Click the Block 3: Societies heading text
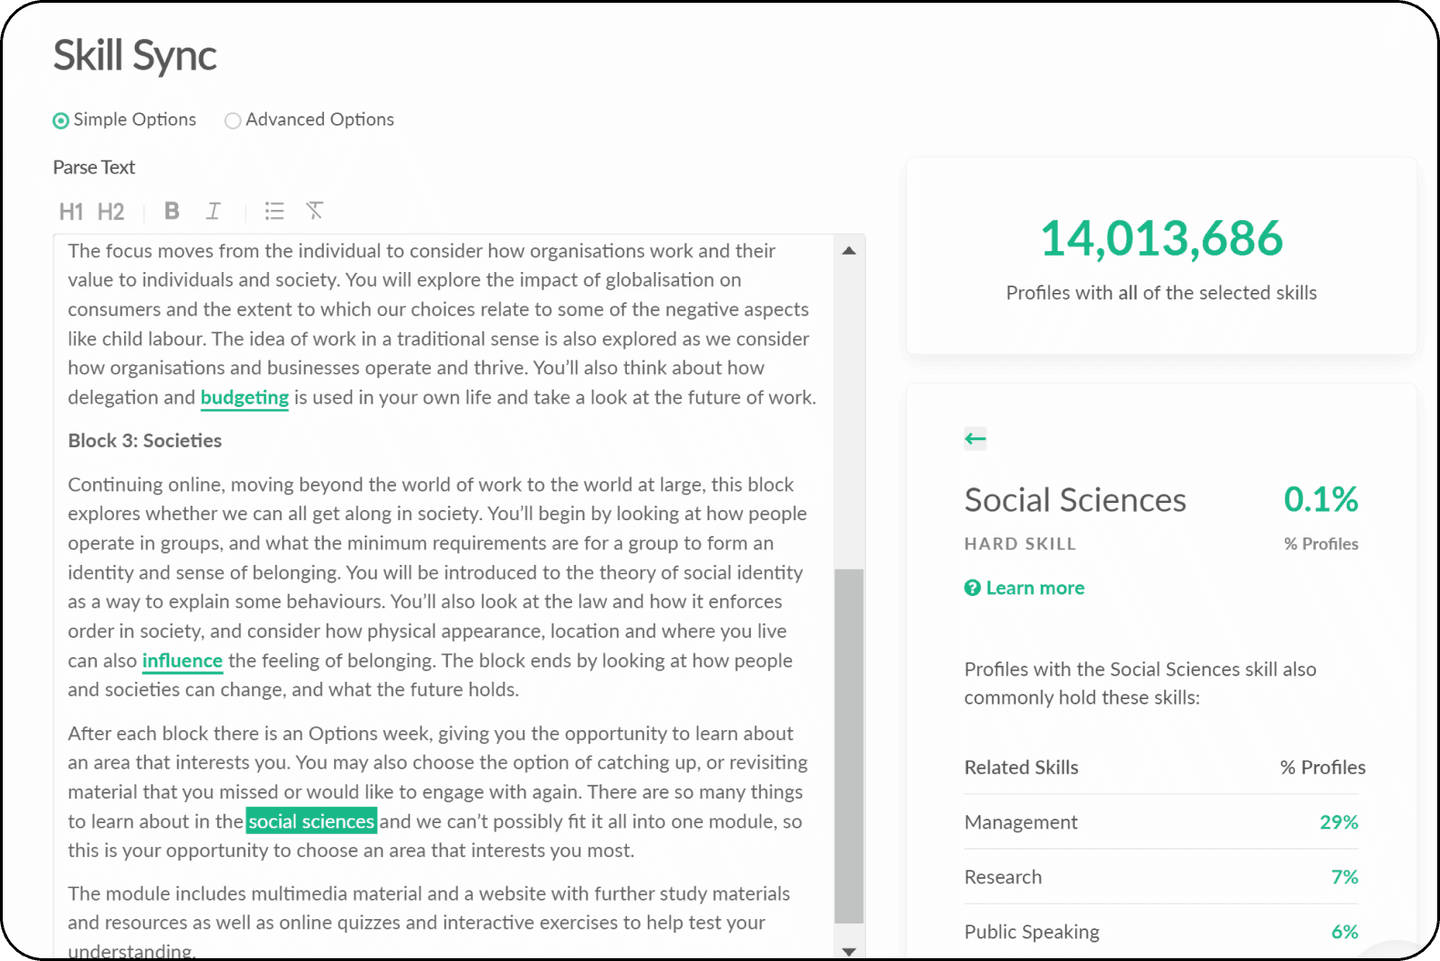The width and height of the screenshot is (1440, 961). coord(145,441)
